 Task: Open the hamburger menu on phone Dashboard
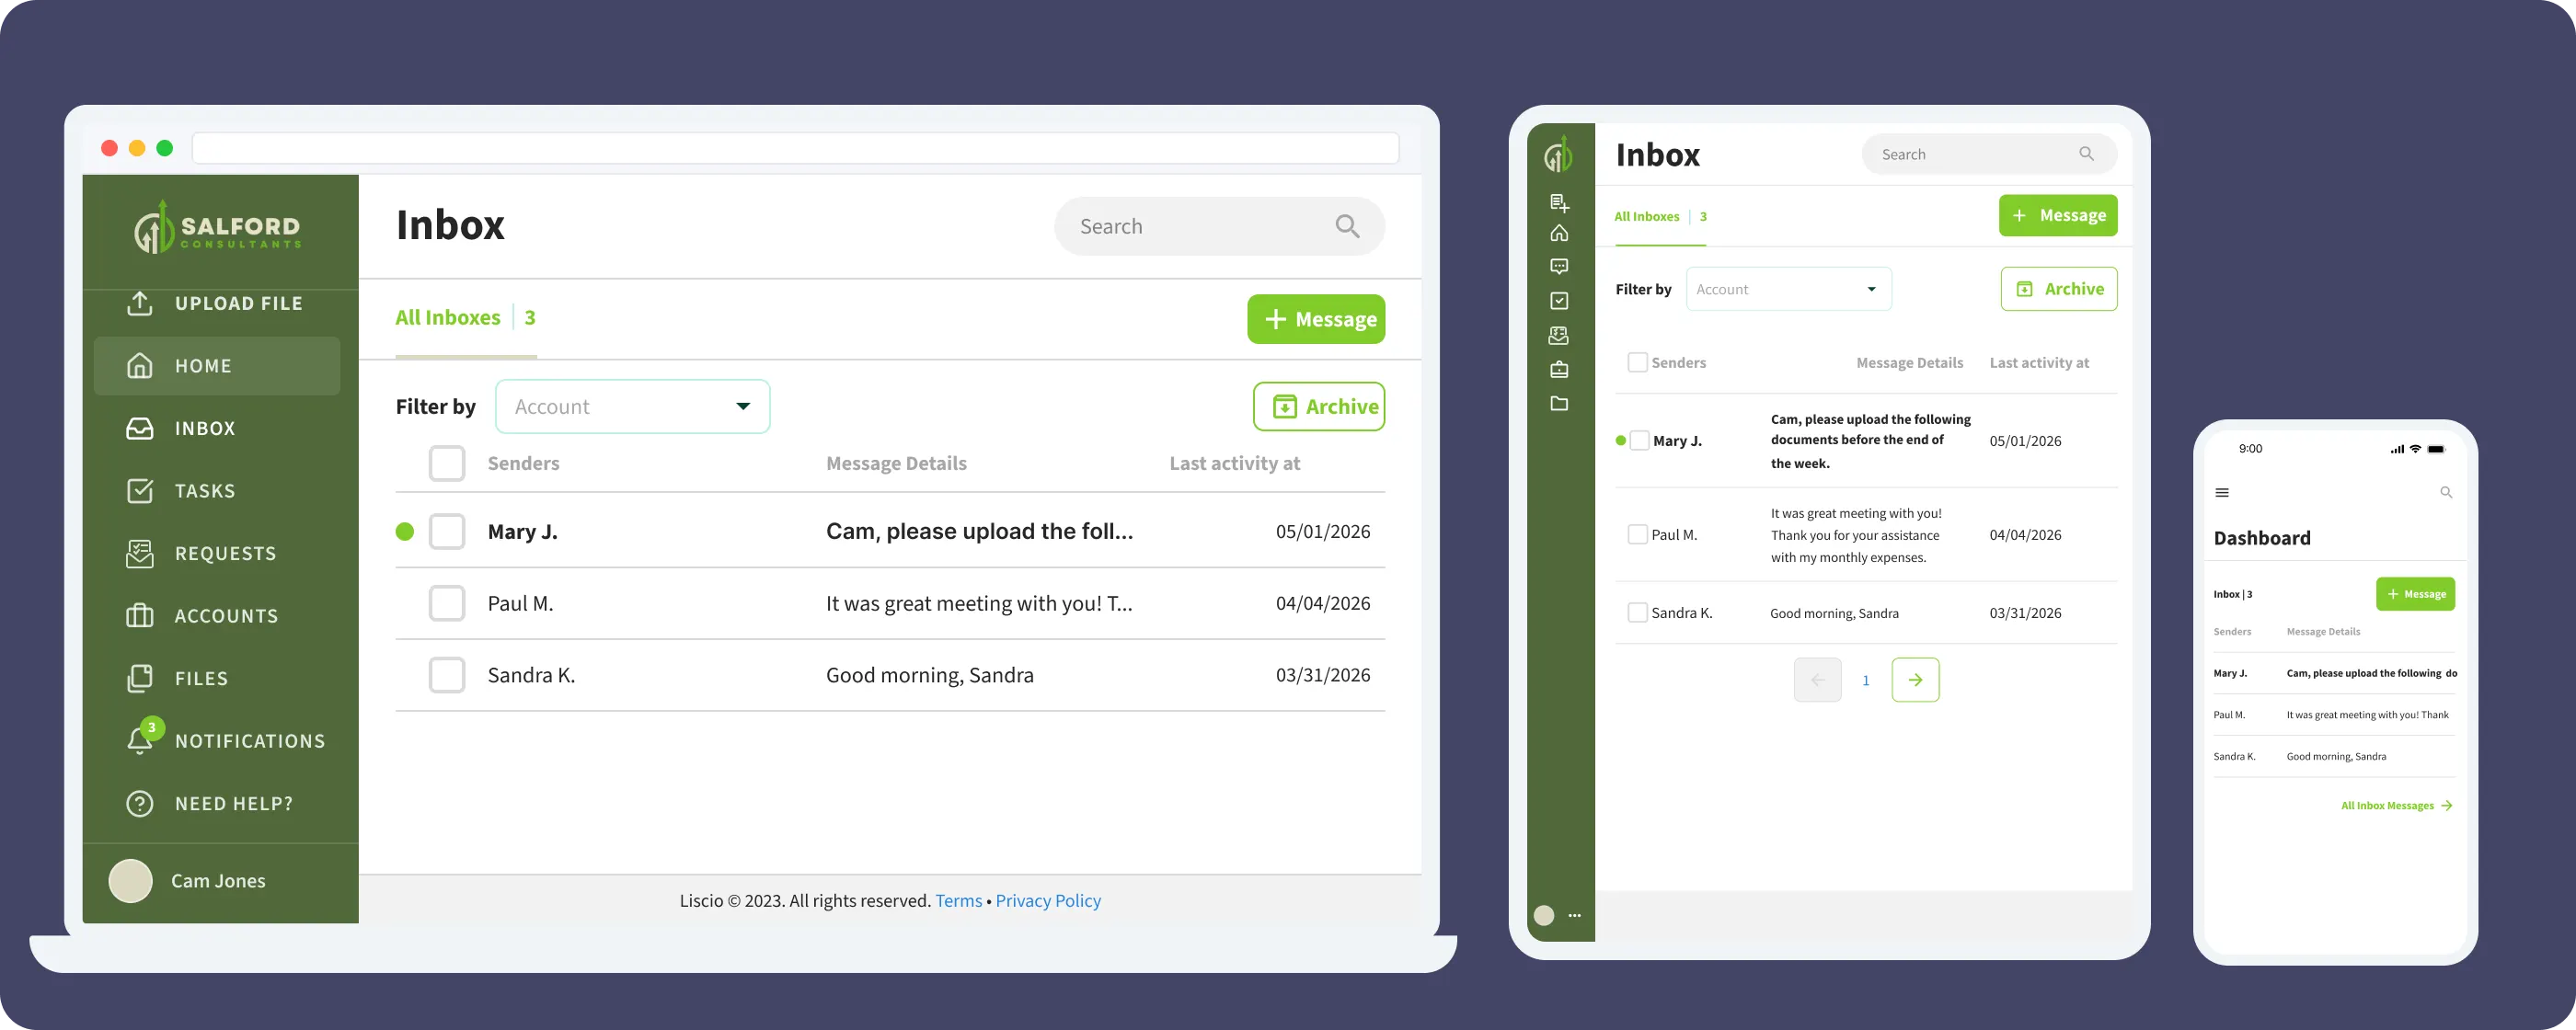tap(2222, 492)
